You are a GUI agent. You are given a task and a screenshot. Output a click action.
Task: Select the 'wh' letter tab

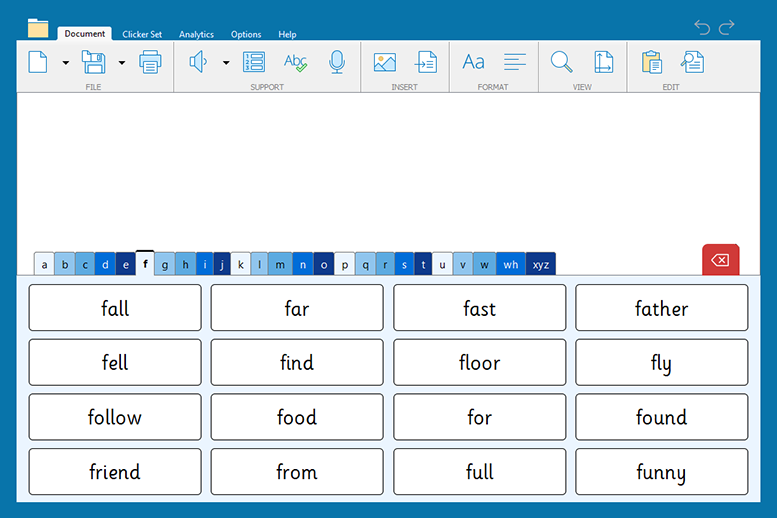pos(511,264)
